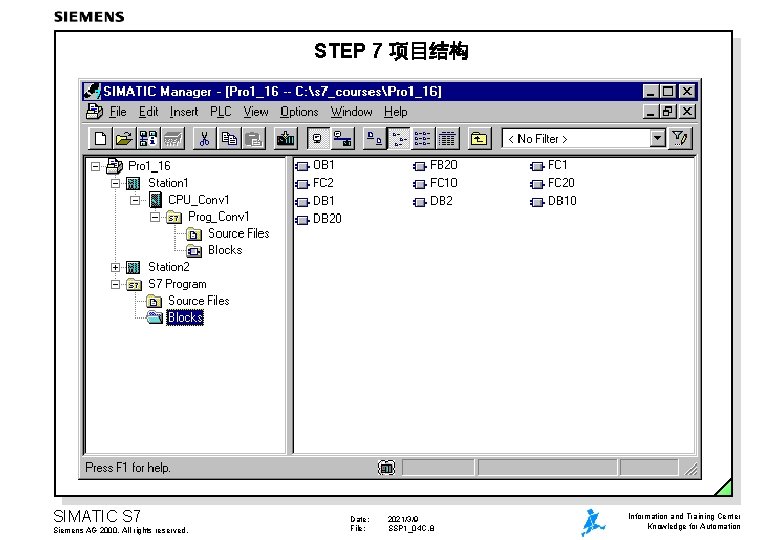Select the Pro1_16 project in the tree
The height and width of the screenshot is (540, 780).
click(149, 166)
